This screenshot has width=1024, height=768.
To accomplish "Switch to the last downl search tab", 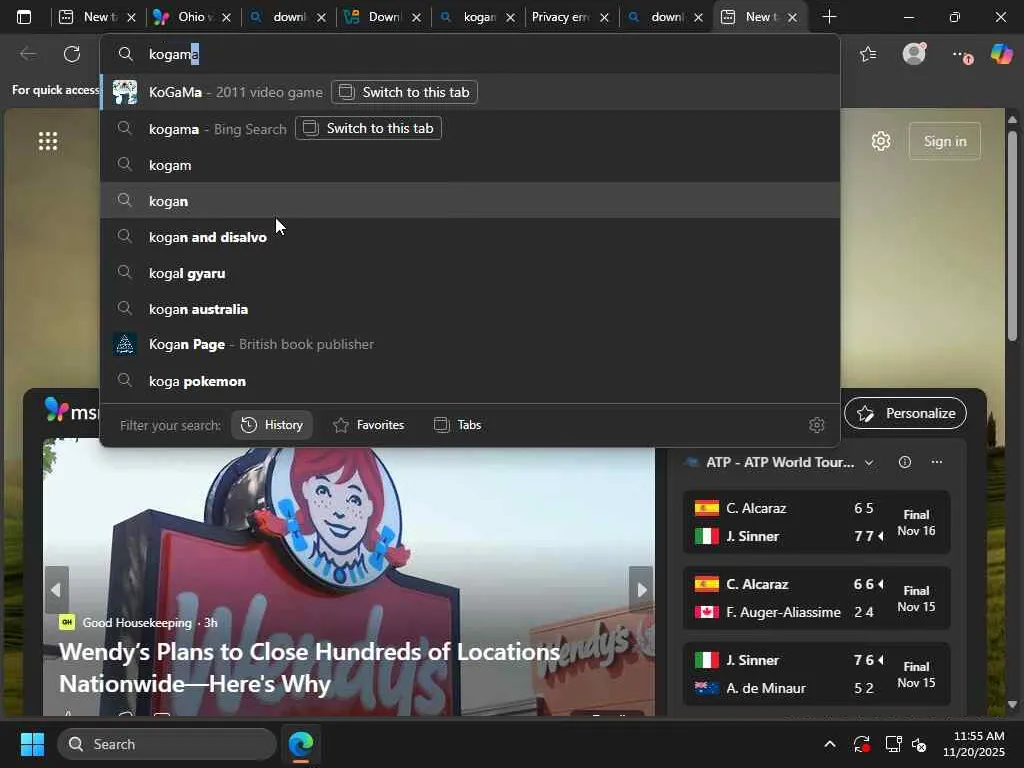I will pyautogui.click(x=665, y=17).
